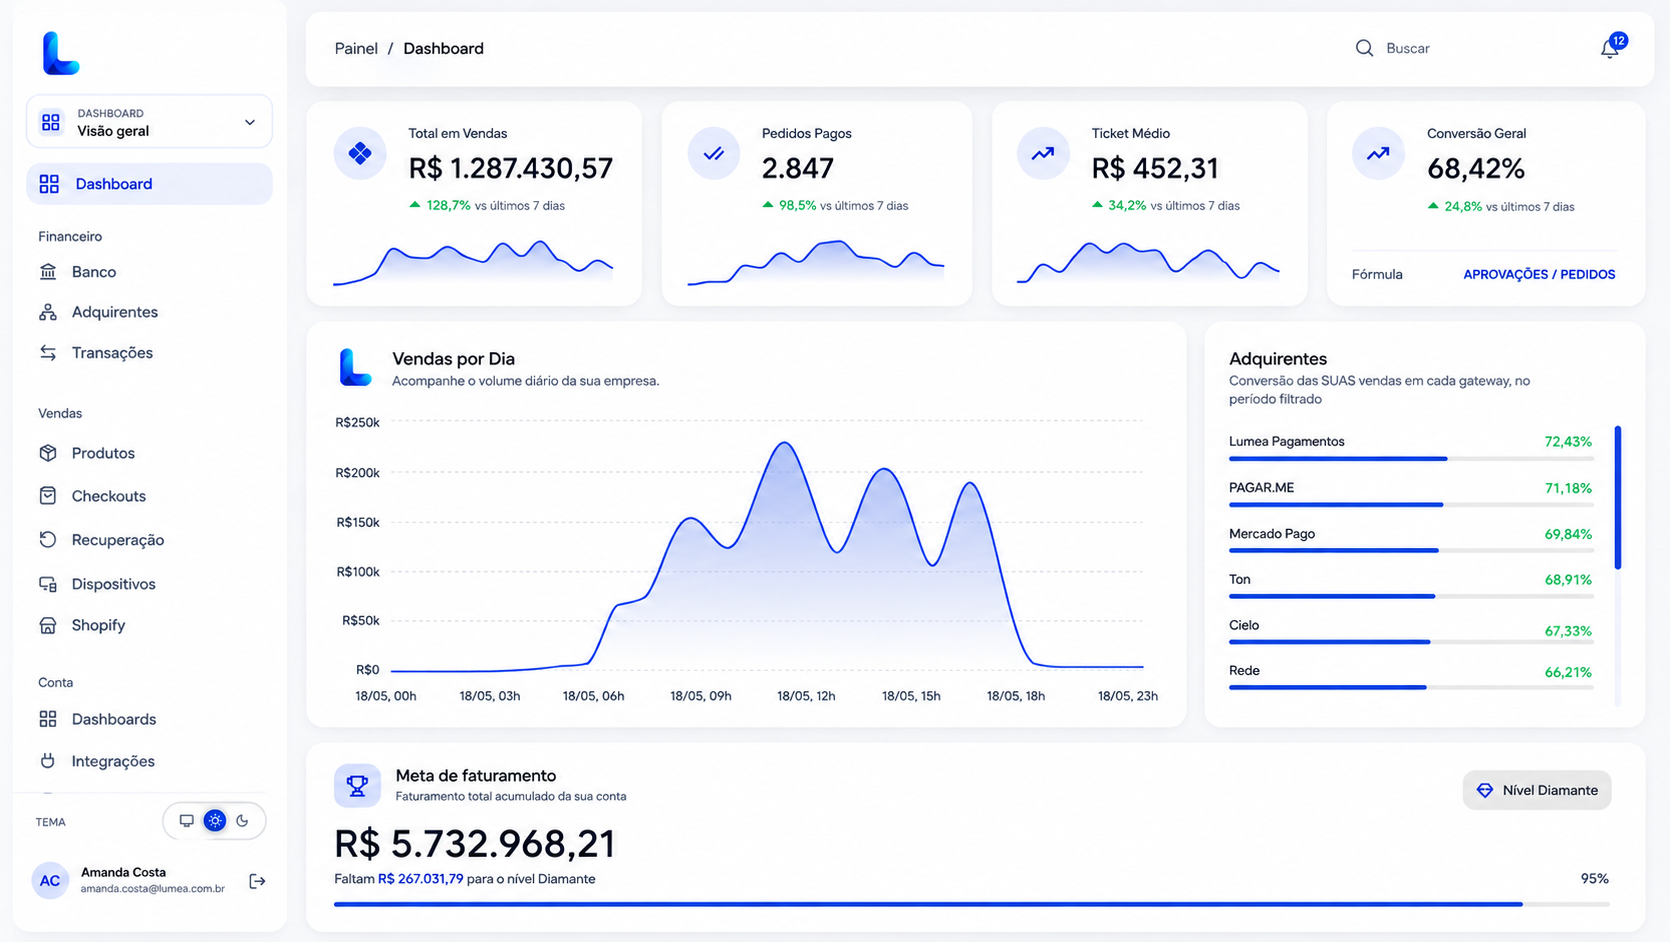Click the Produtos box icon

pos(48,453)
